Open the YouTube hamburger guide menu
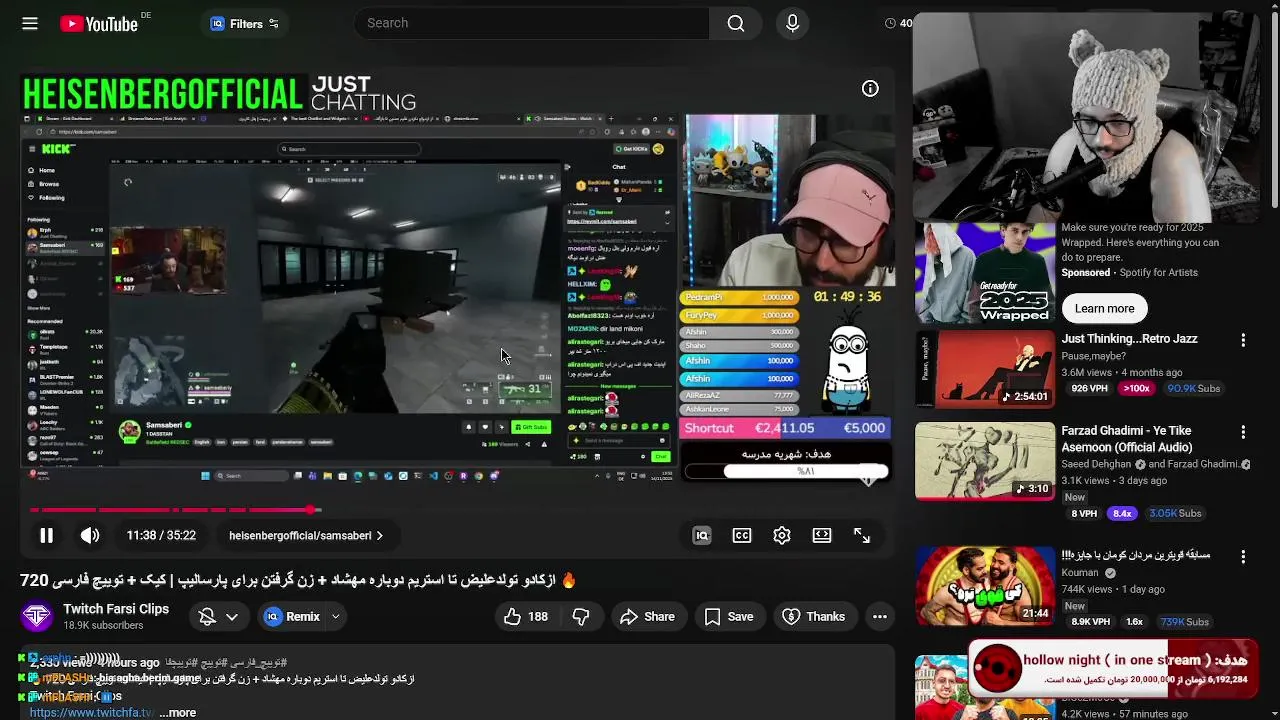 pyautogui.click(x=30, y=23)
